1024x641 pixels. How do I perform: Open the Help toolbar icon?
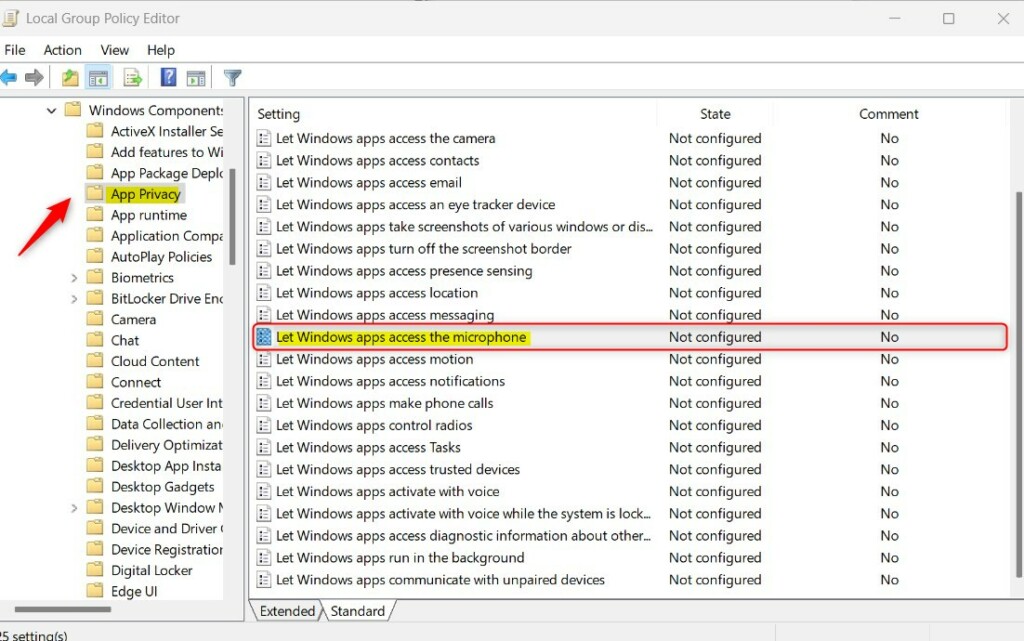tap(168, 77)
